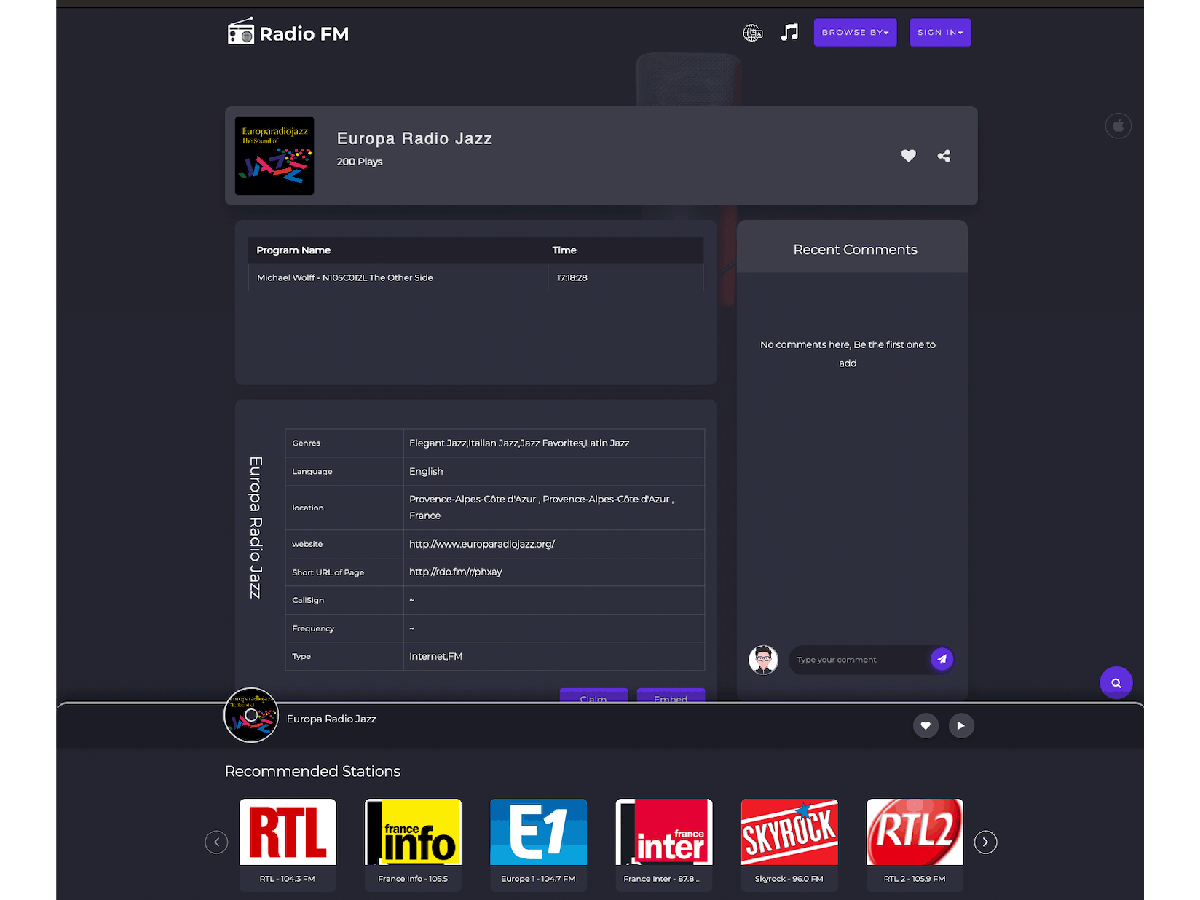
Task: Open the purple search button
Action: pos(1116,683)
